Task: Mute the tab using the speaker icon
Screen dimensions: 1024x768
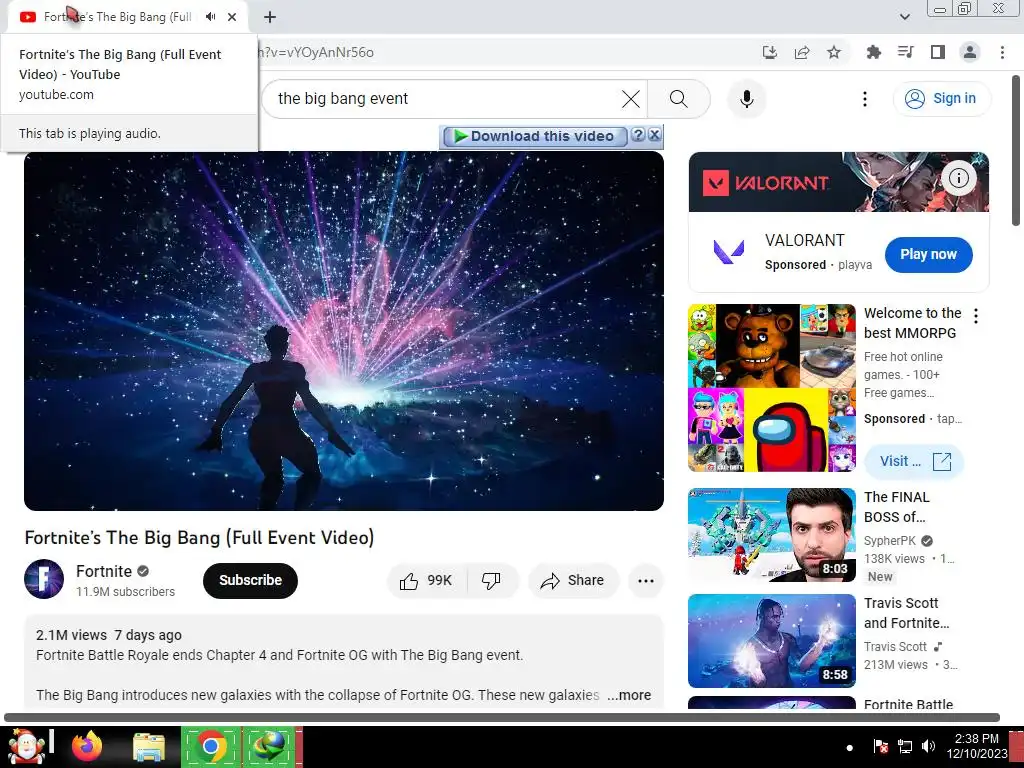Action: pyautogui.click(x=210, y=17)
